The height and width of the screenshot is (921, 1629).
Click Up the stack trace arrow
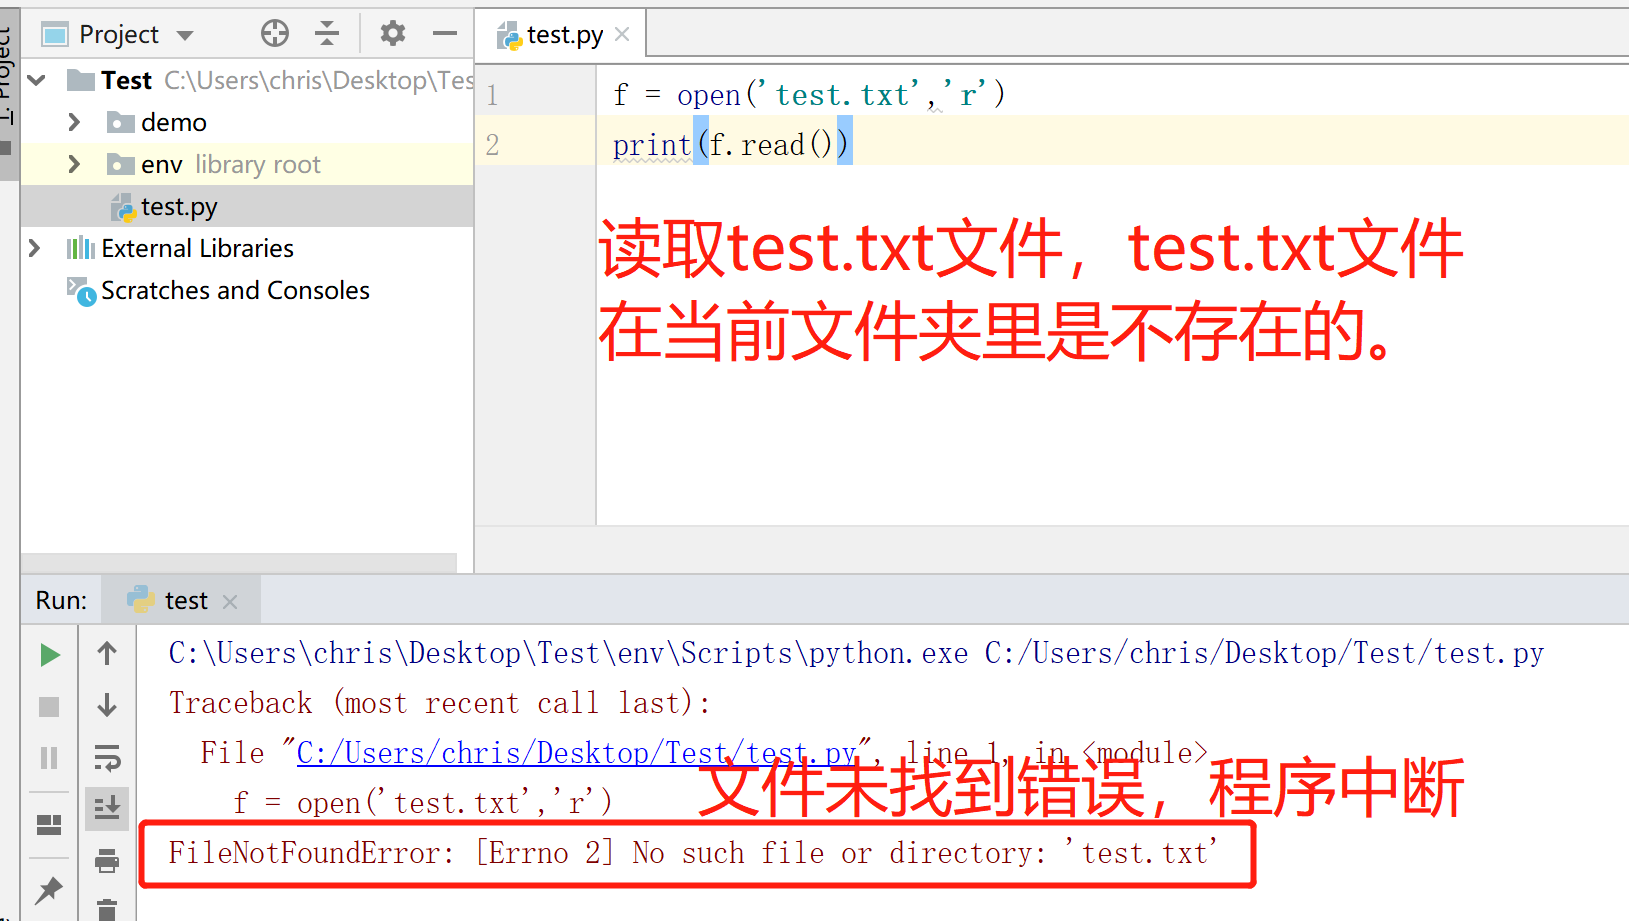pyautogui.click(x=107, y=654)
